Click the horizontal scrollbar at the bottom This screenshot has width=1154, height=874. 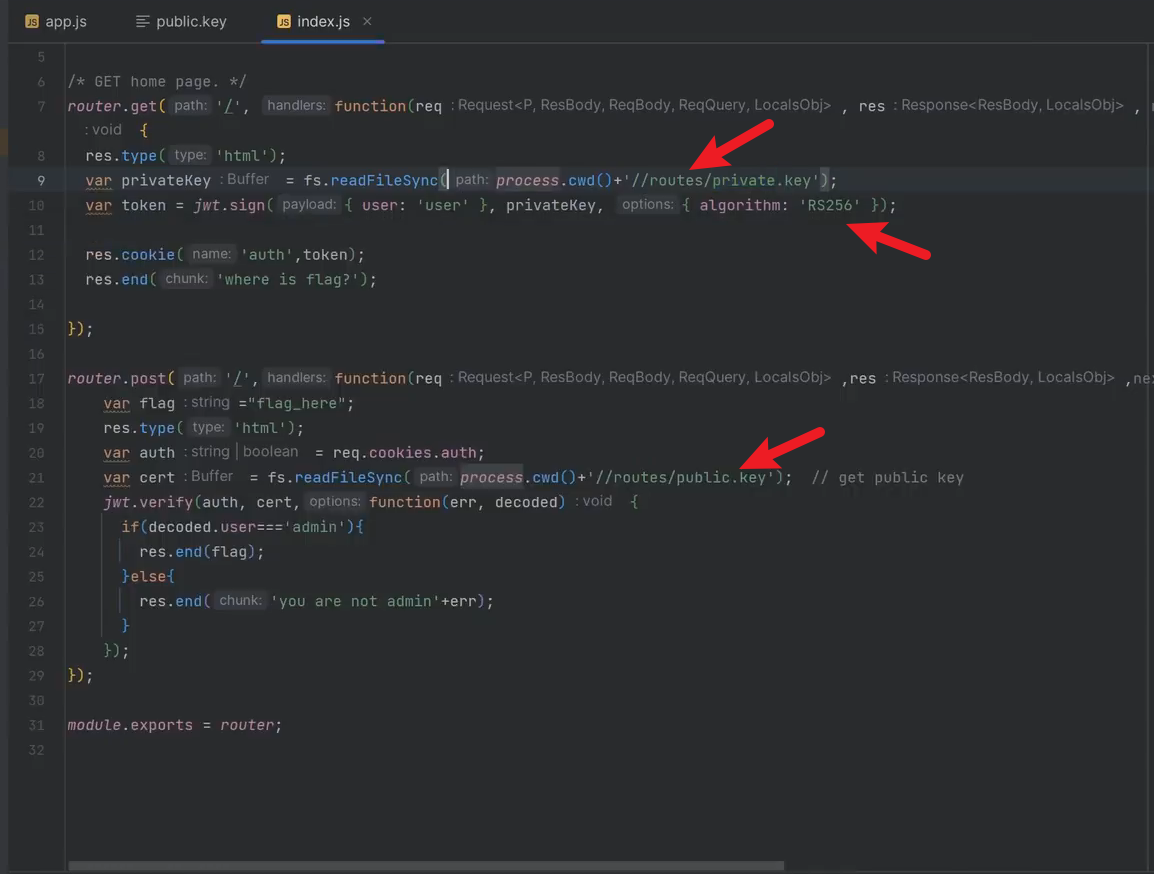(x=426, y=865)
